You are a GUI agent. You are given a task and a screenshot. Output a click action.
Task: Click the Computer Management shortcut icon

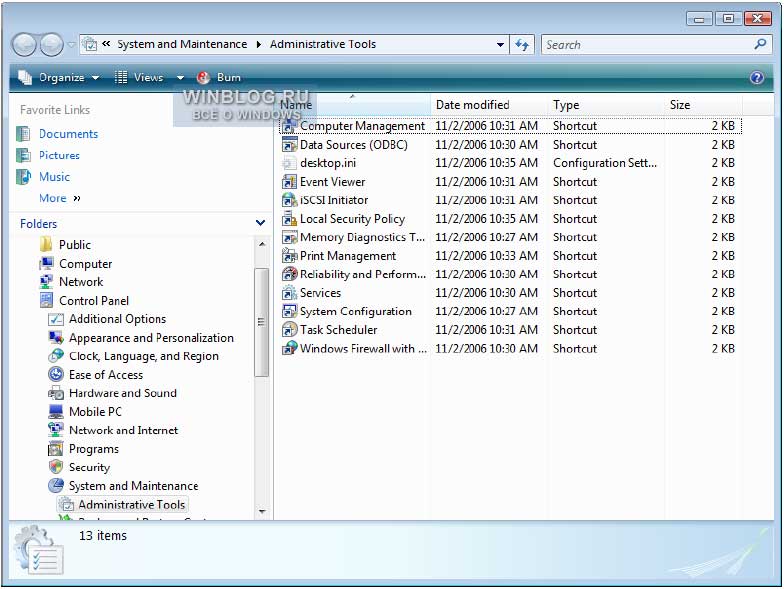click(289, 126)
